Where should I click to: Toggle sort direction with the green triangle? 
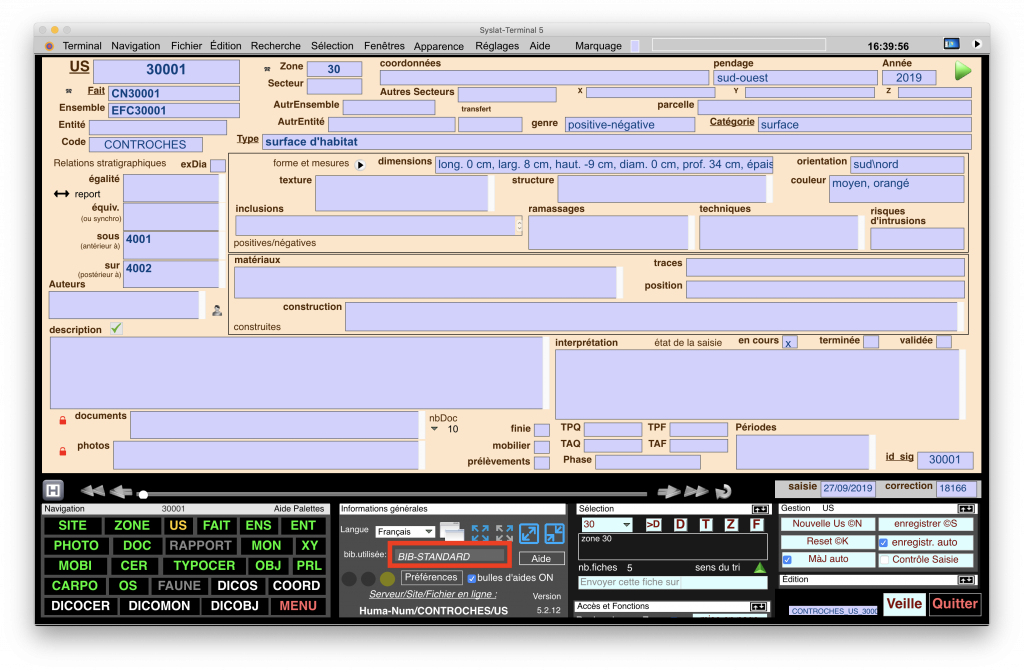pyautogui.click(x=760, y=568)
